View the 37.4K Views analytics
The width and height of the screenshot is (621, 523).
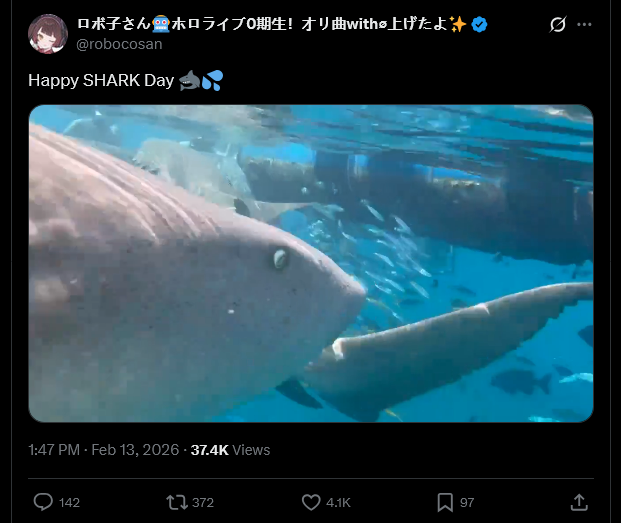230,450
